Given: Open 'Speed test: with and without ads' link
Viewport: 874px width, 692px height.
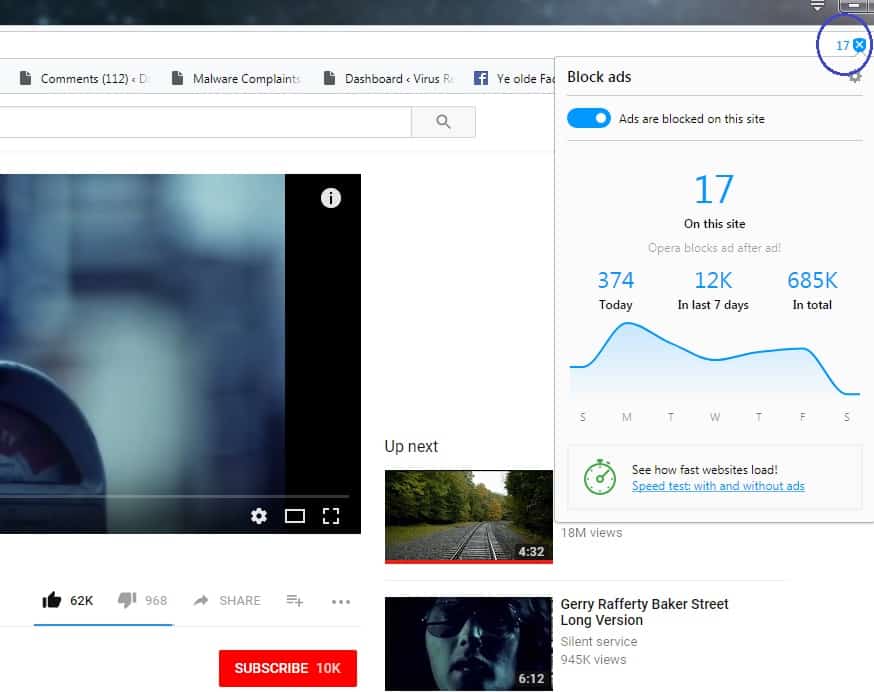Looking at the screenshot, I should [x=718, y=486].
